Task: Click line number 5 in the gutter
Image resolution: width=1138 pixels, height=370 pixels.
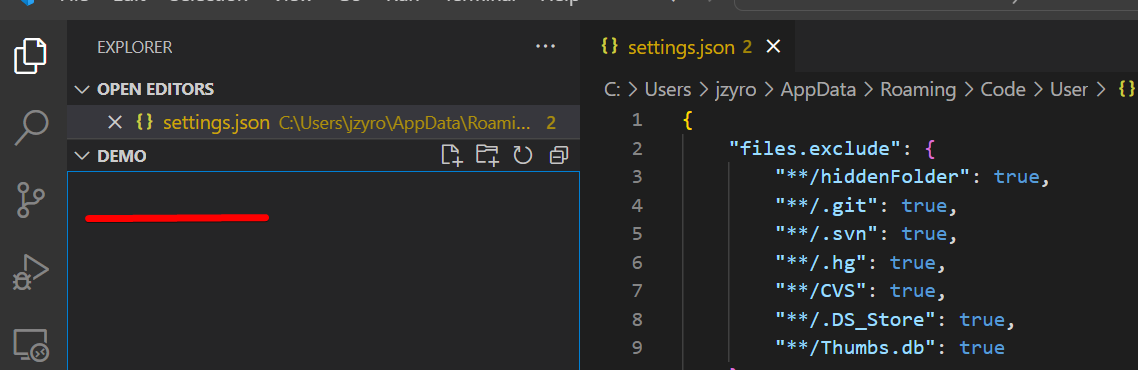Action: (636, 234)
